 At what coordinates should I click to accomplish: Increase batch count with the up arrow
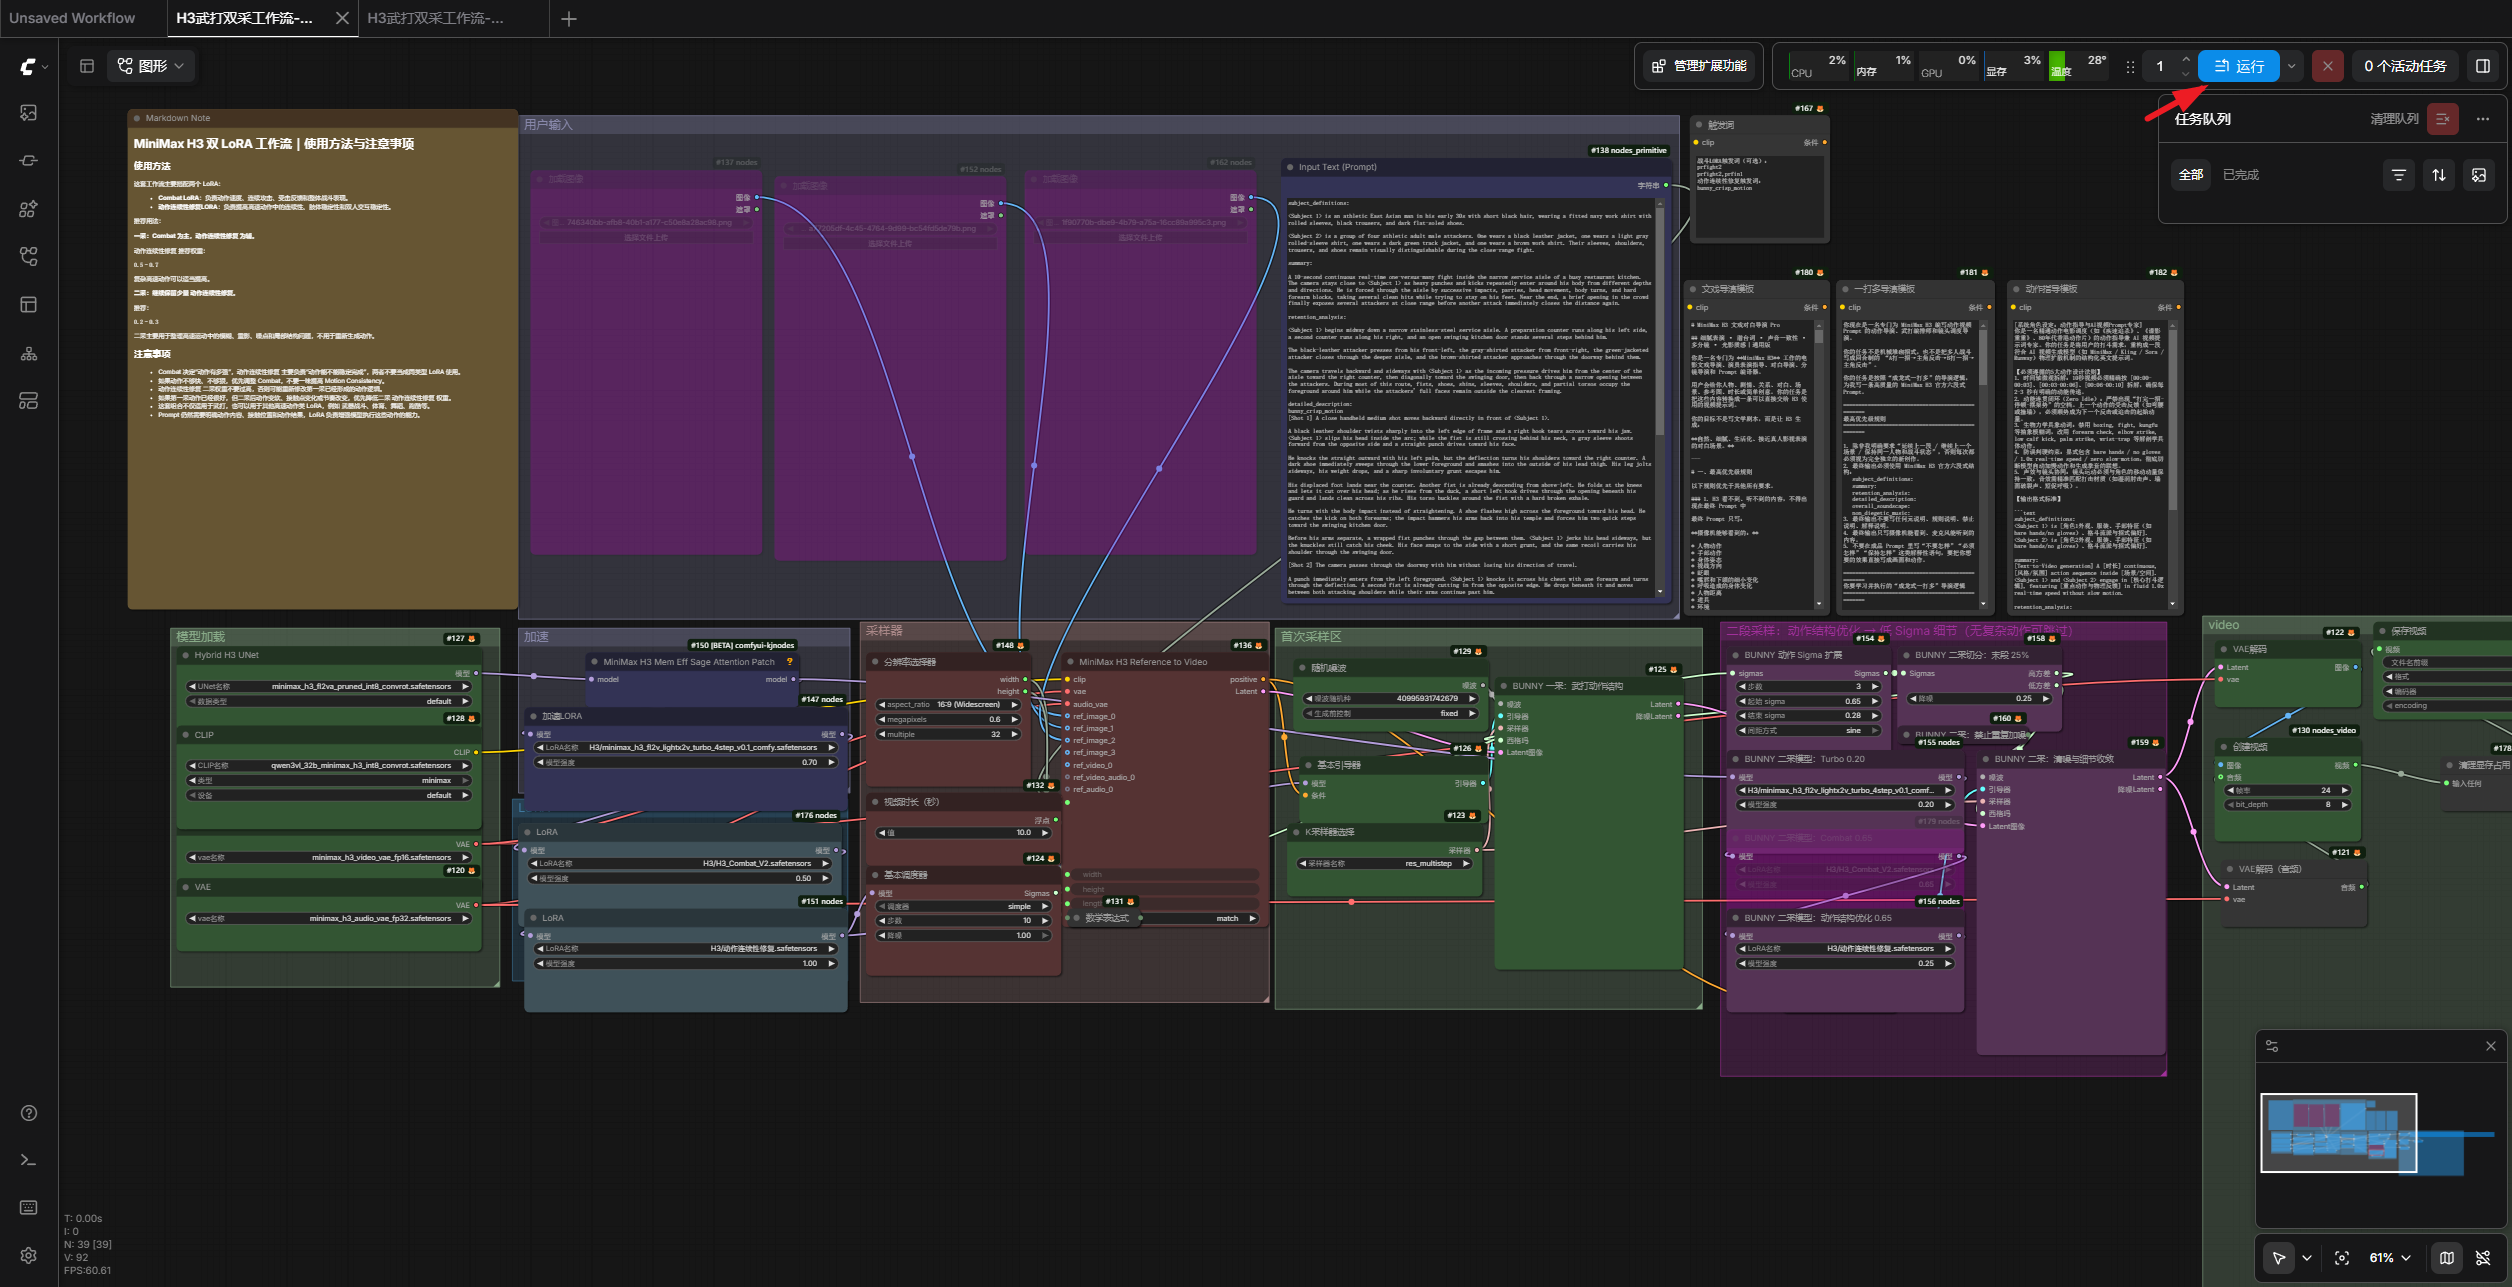[2185, 60]
